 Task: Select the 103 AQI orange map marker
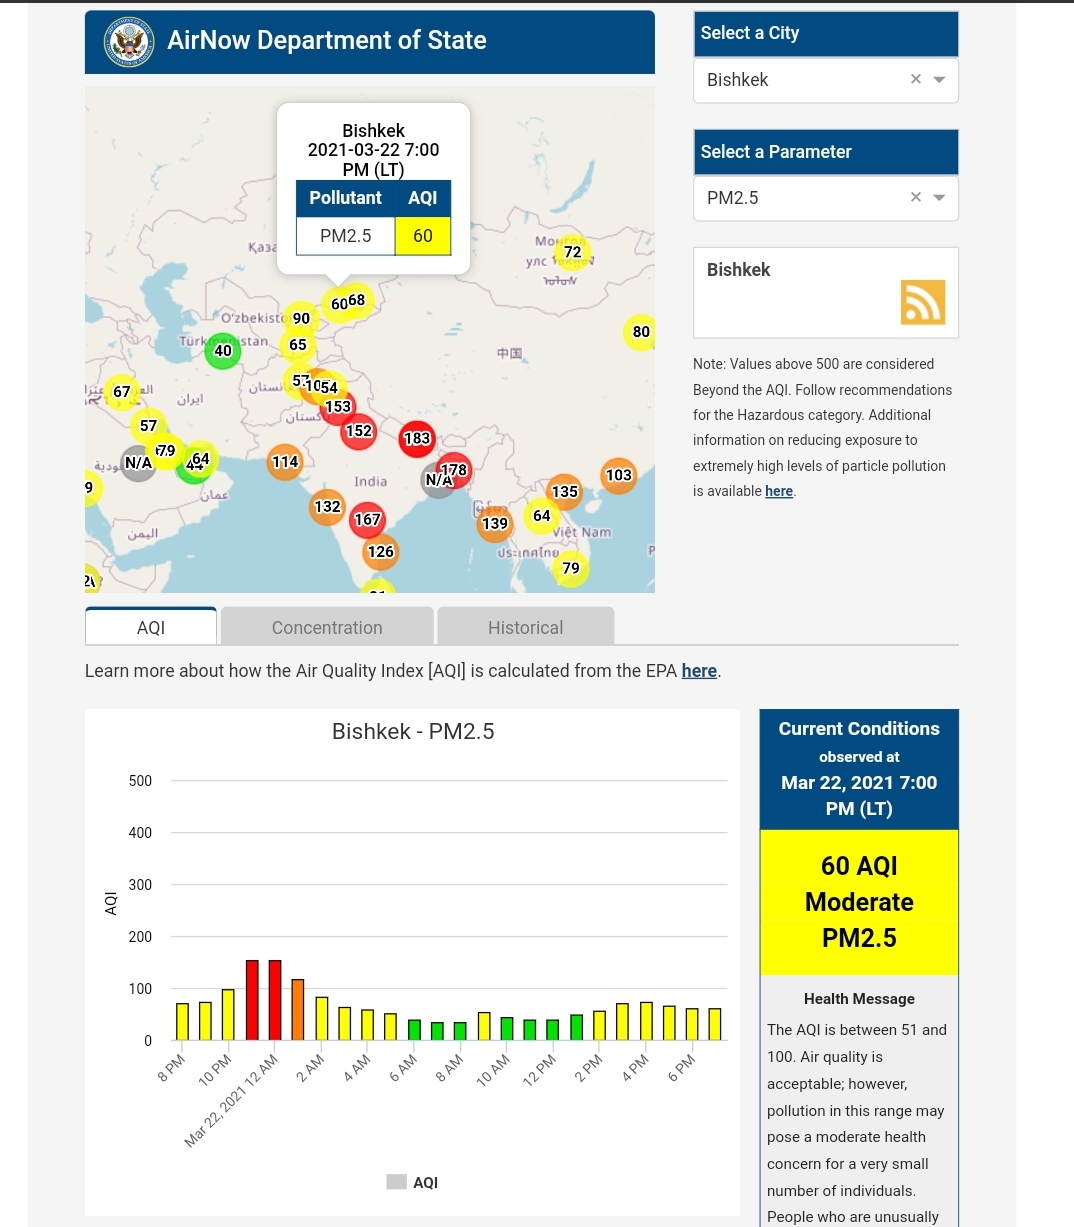pos(619,475)
